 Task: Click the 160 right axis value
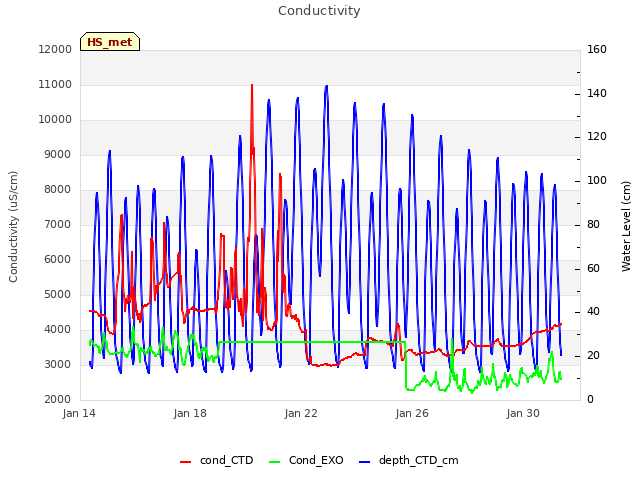pos(597,49)
